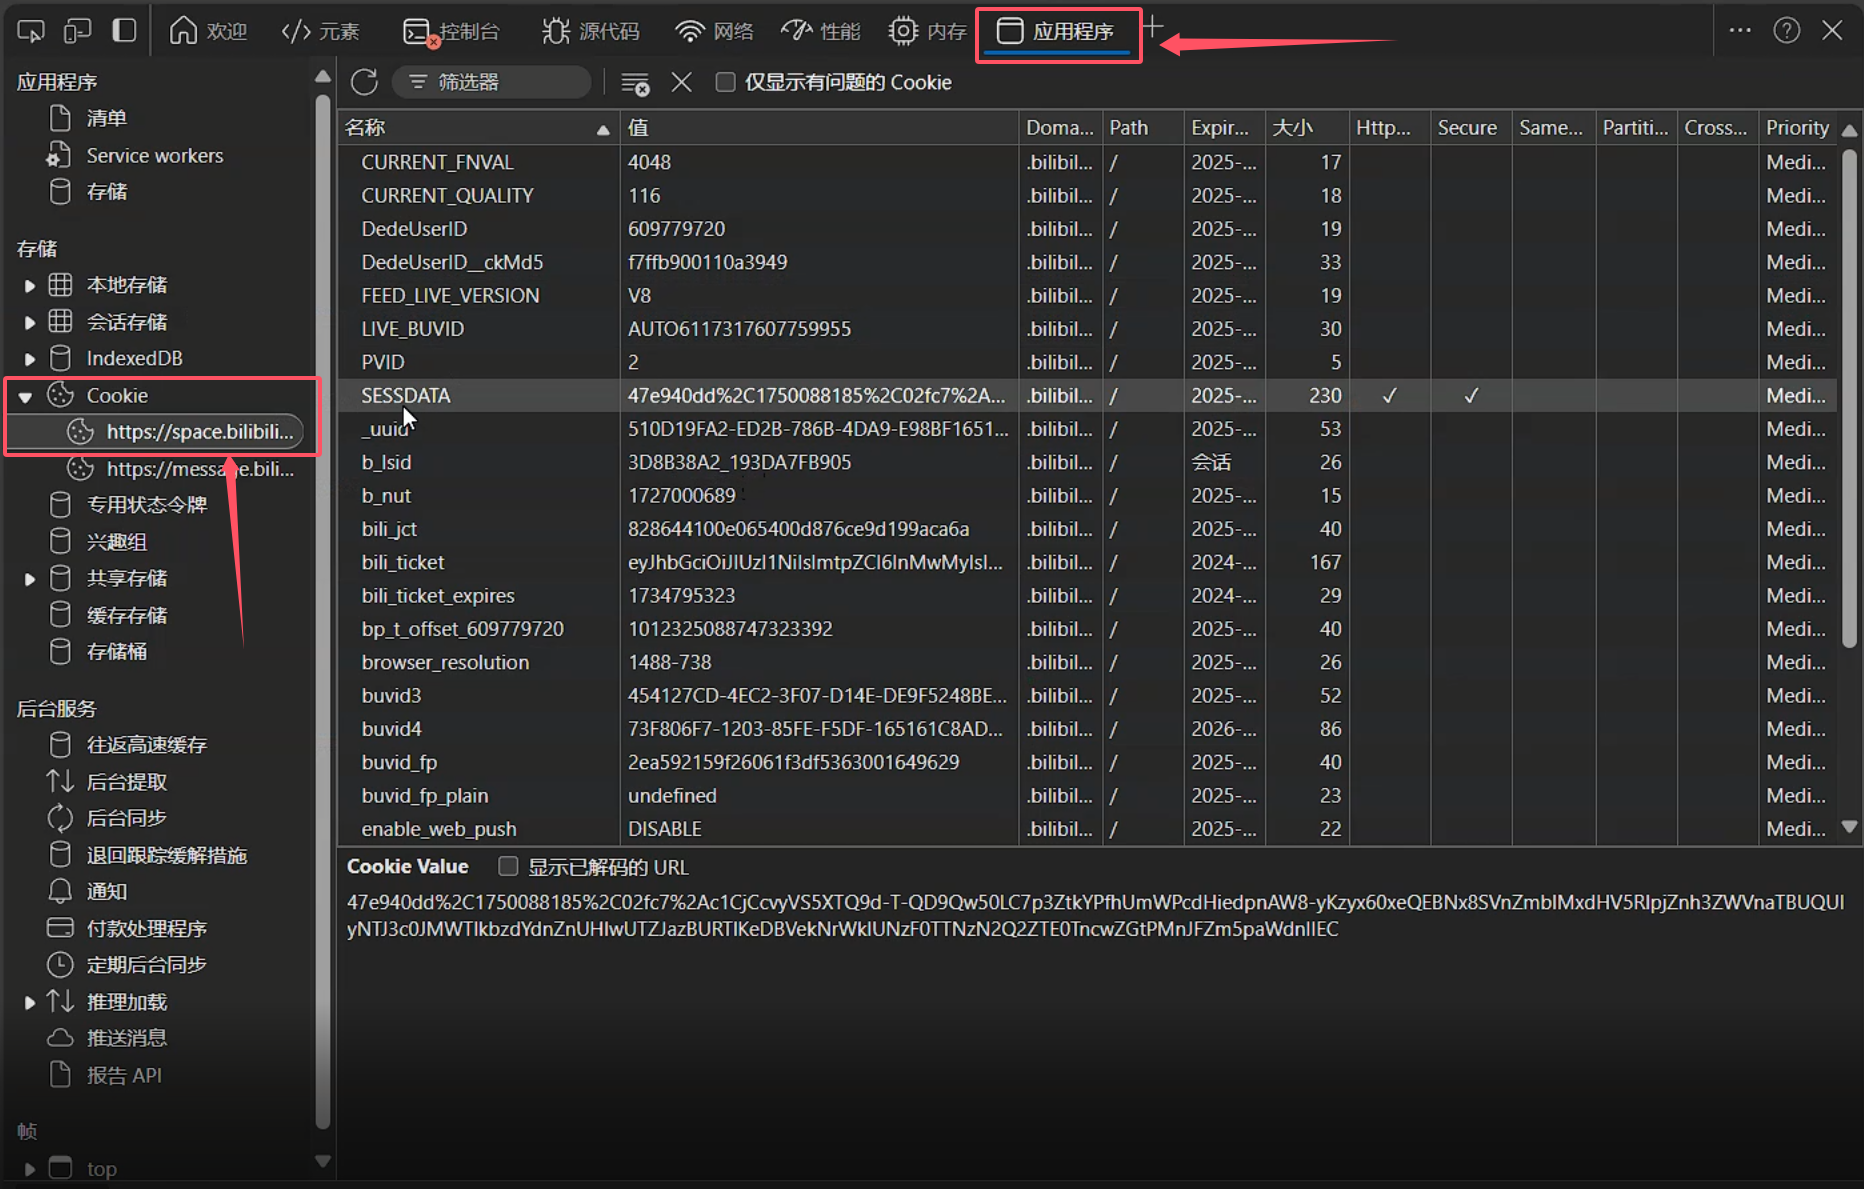
Task: Clear all cookies icon
Action: (635, 83)
